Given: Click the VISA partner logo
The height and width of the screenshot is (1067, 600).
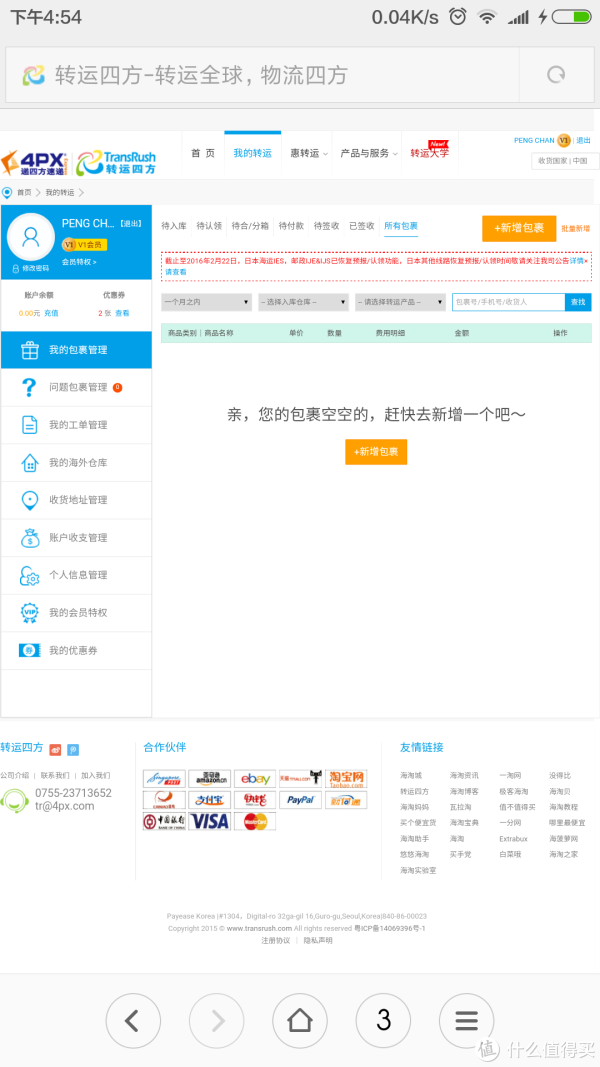Looking at the screenshot, I should pyautogui.click(x=210, y=821).
